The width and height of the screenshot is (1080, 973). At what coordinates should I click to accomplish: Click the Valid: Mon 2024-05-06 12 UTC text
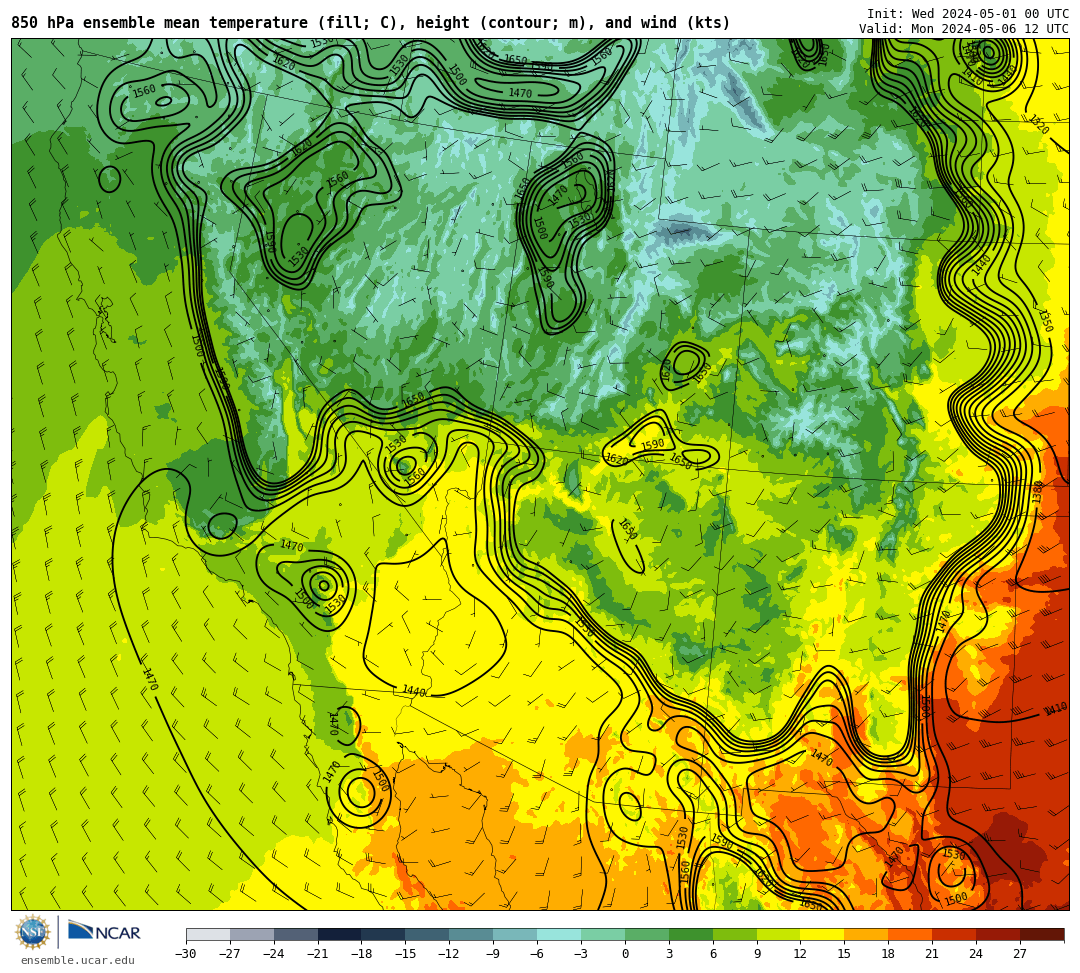pyautogui.click(x=964, y=29)
